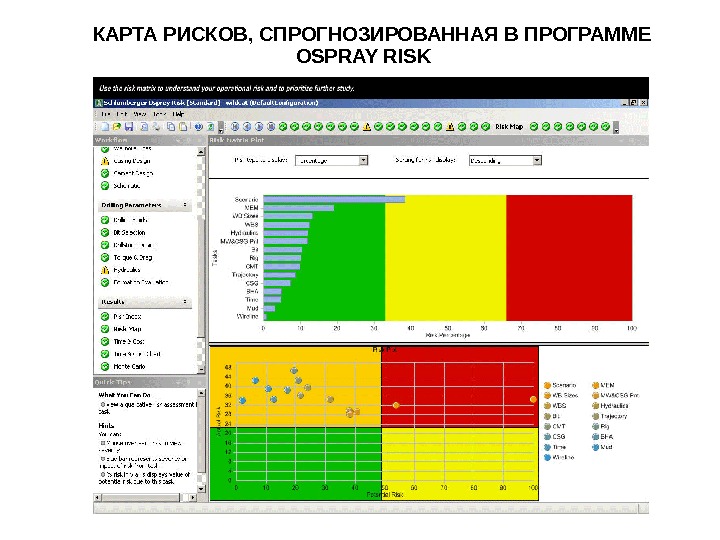Open the View menu

click(x=140, y=114)
